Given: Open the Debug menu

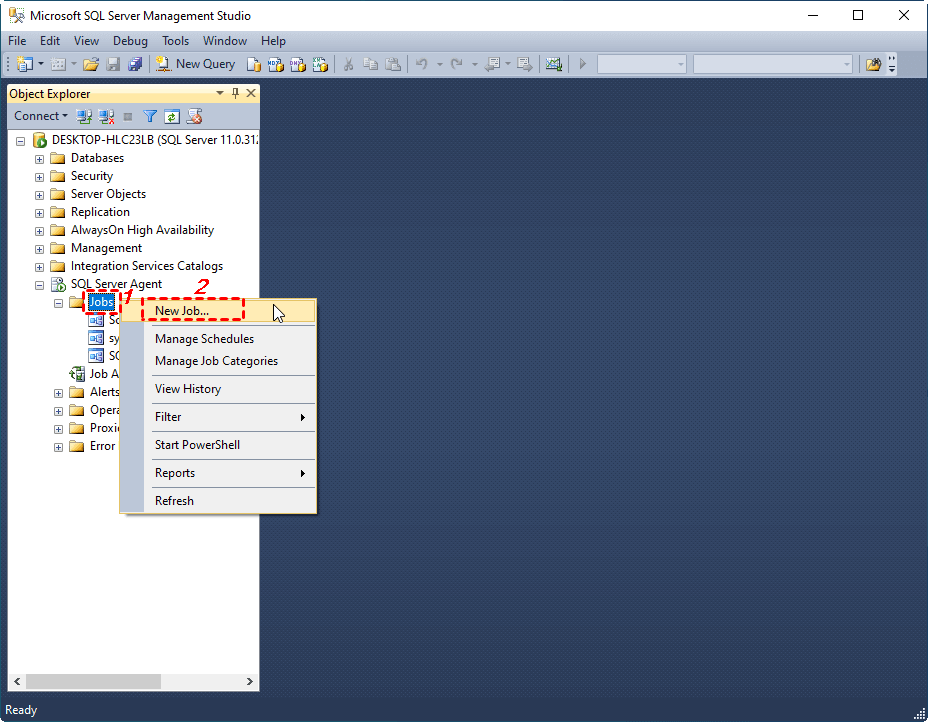Looking at the screenshot, I should pyautogui.click(x=130, y=41).
